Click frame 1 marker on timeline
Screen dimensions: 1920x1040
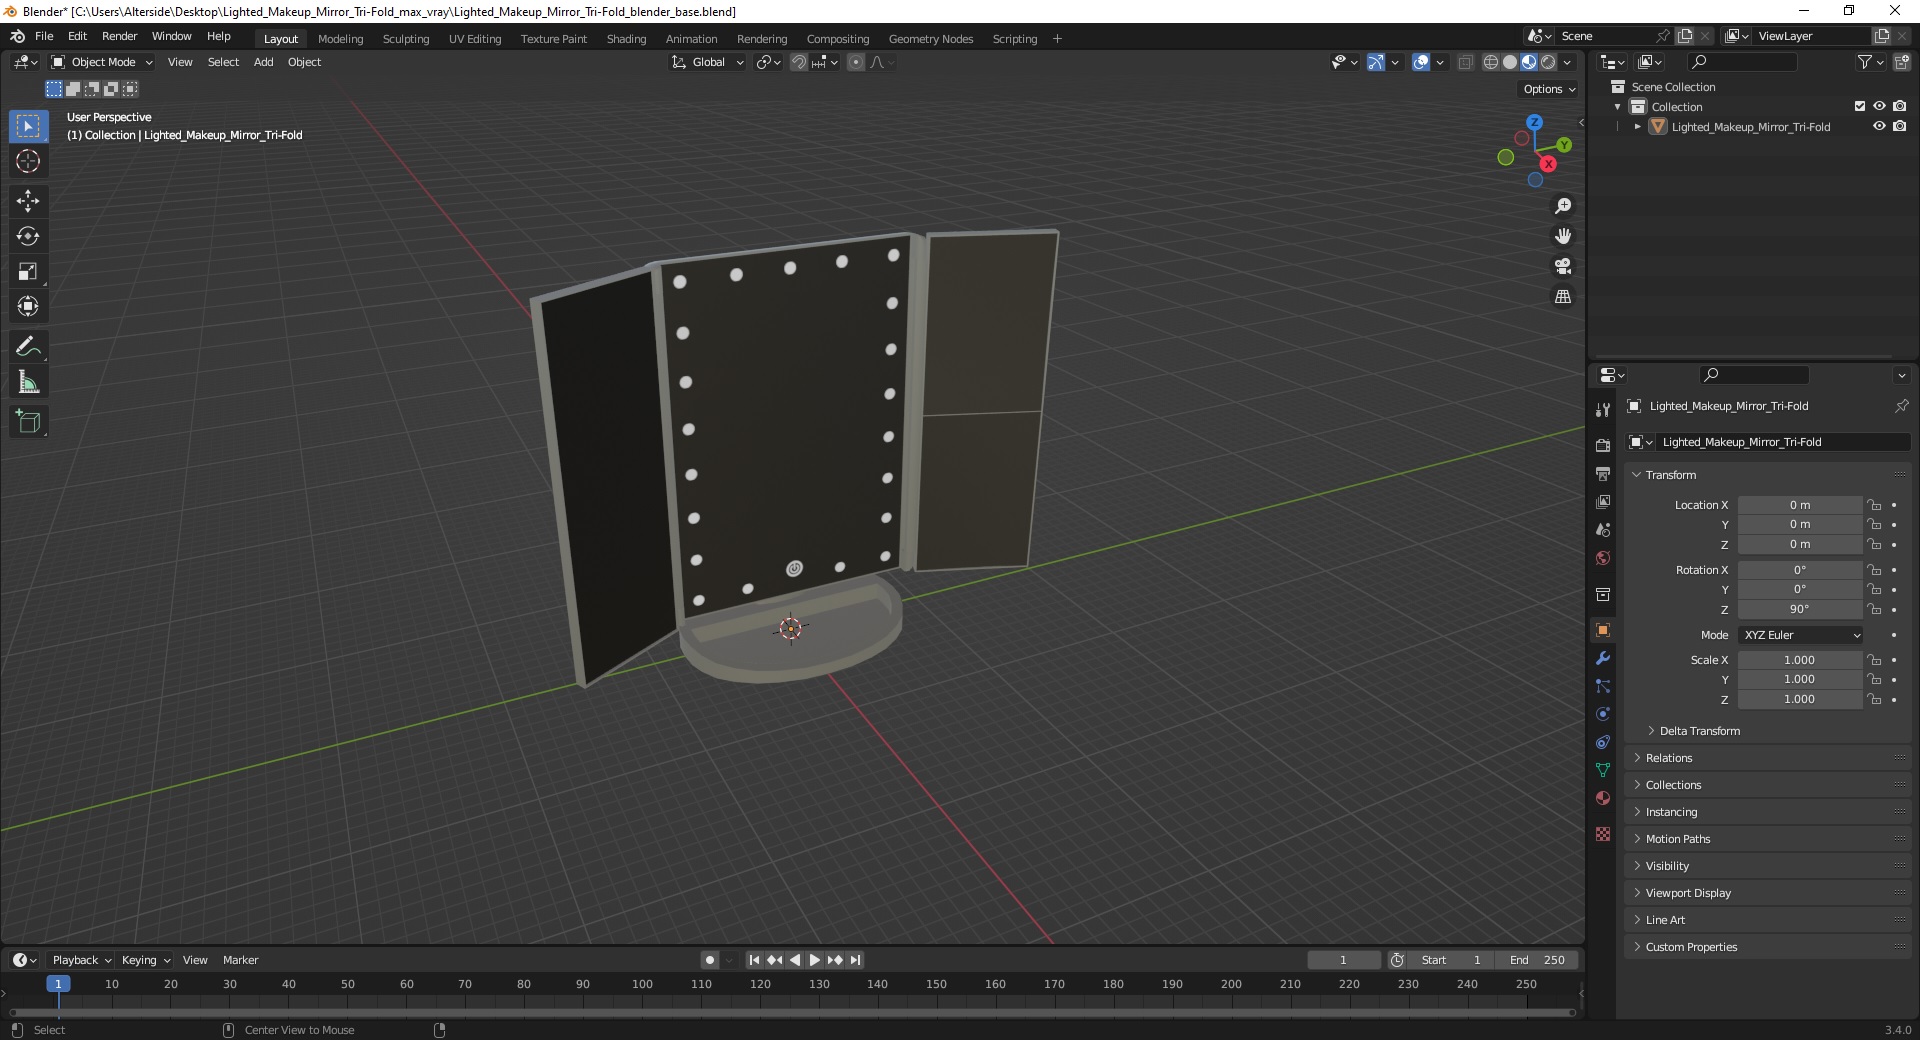point(58,984)
